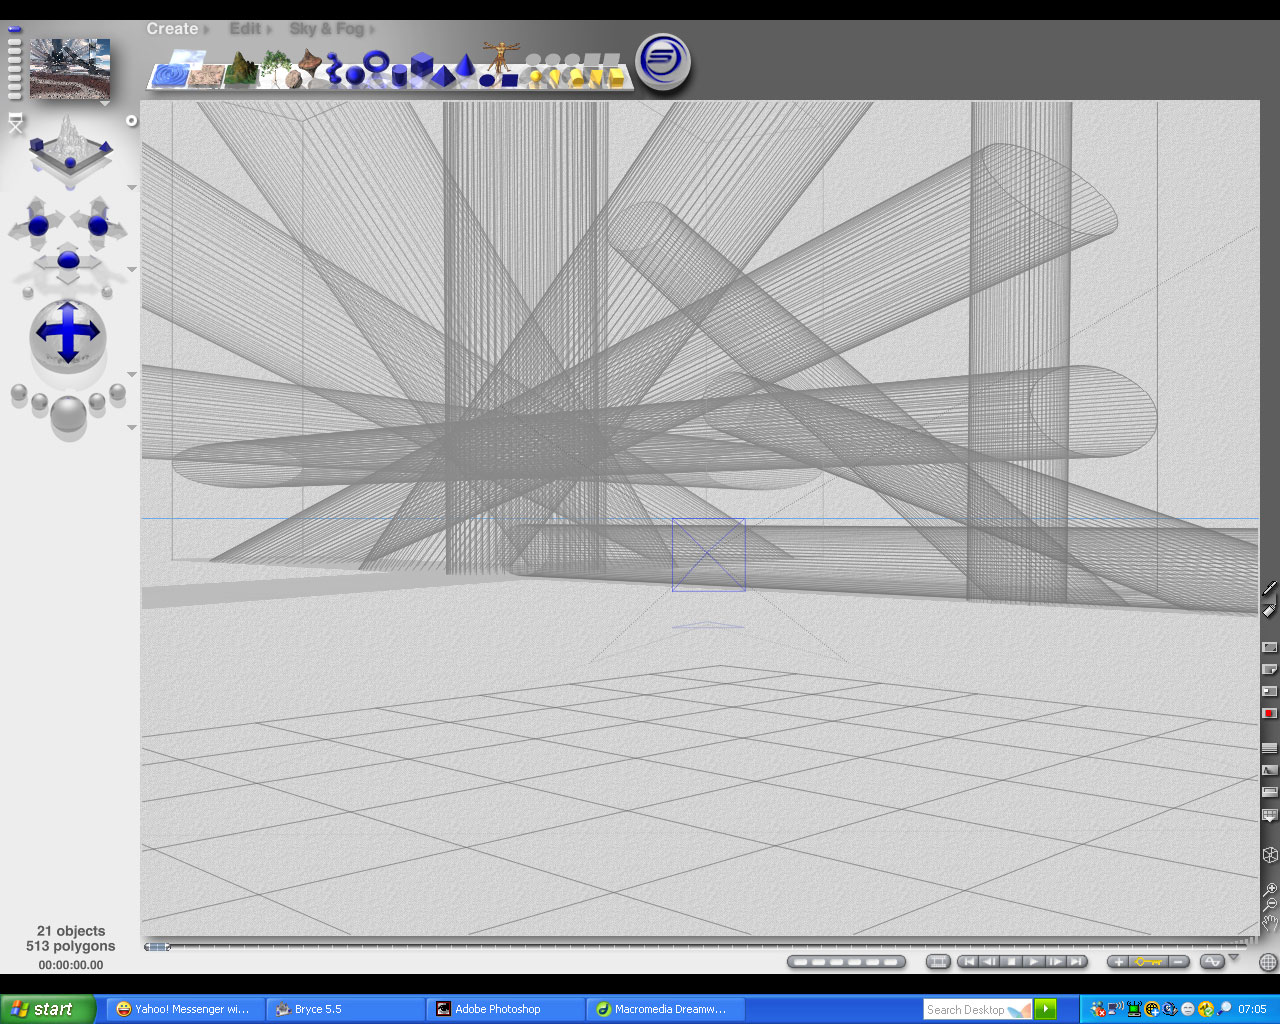Switch to the Sky & Fog palette
The height and width of the screenshot is (1024, 1280).
327,29
